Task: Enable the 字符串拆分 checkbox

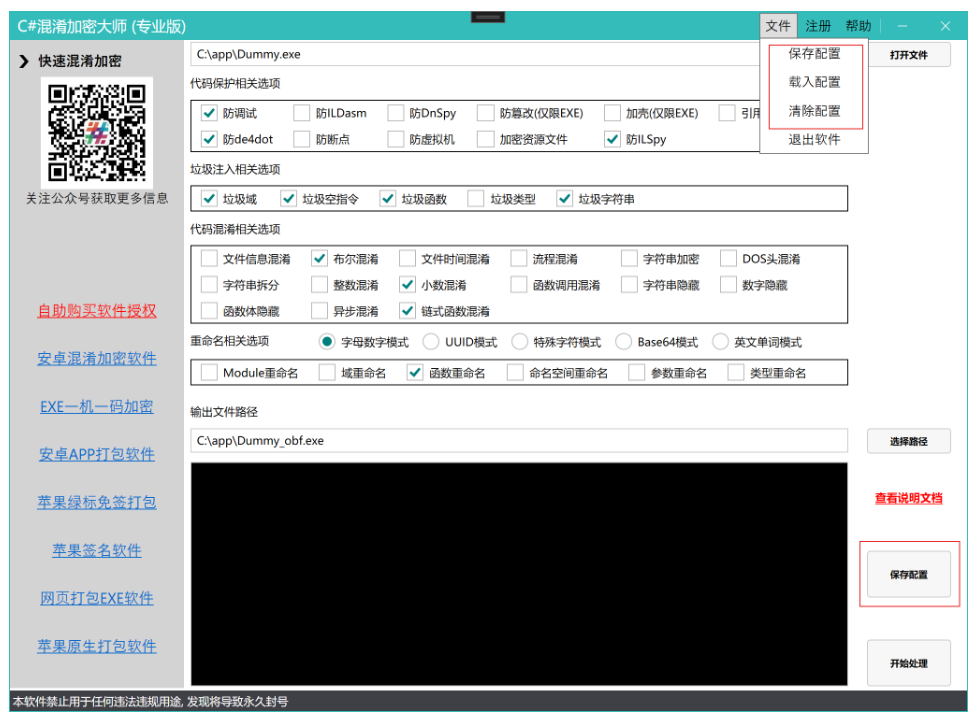Action: (x=209, y=285)
